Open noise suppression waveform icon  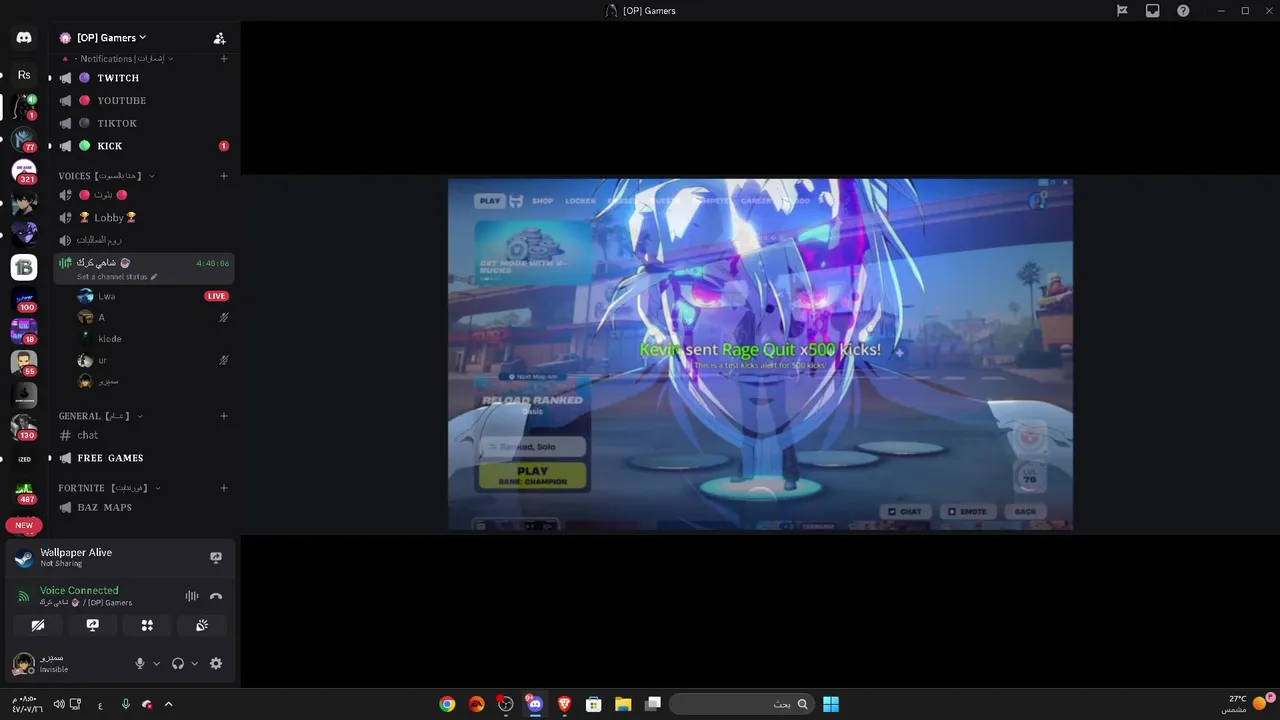pos(191,596)
